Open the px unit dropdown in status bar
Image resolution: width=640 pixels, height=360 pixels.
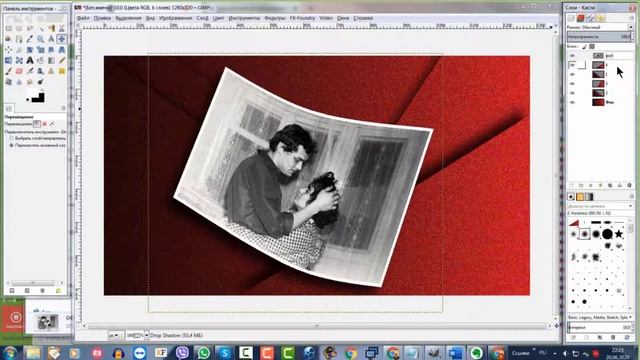(116, 336)
